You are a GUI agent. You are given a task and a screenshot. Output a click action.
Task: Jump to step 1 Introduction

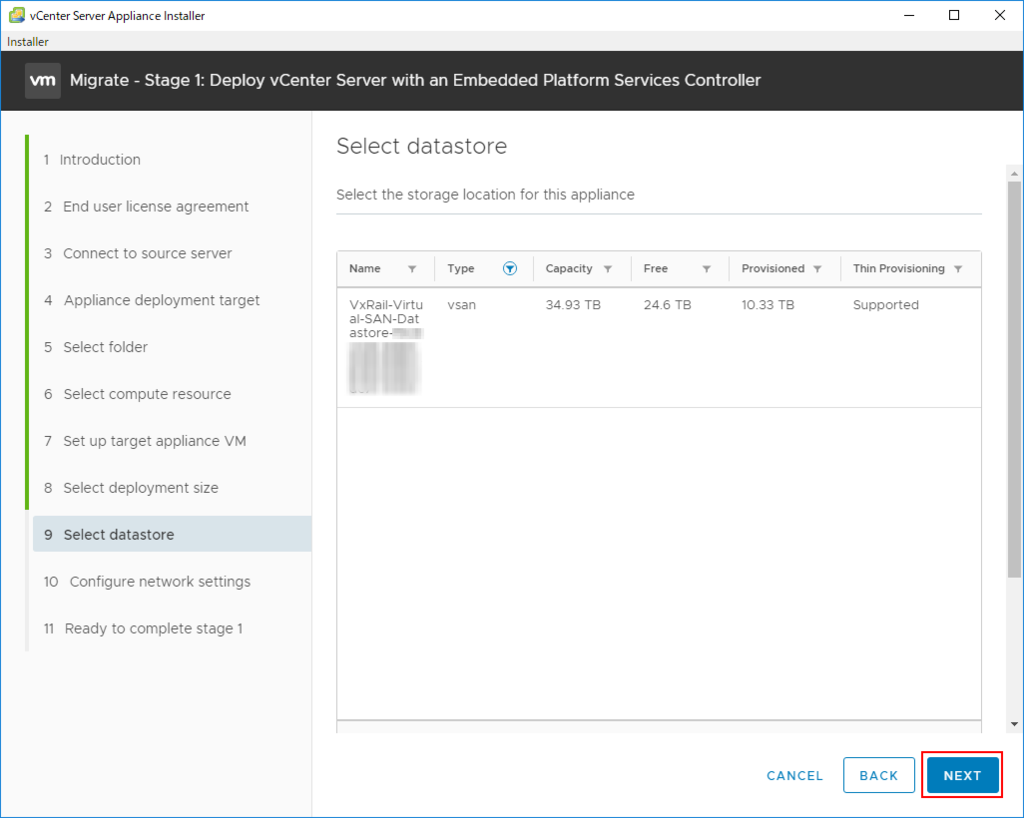(x=100, y=160)
